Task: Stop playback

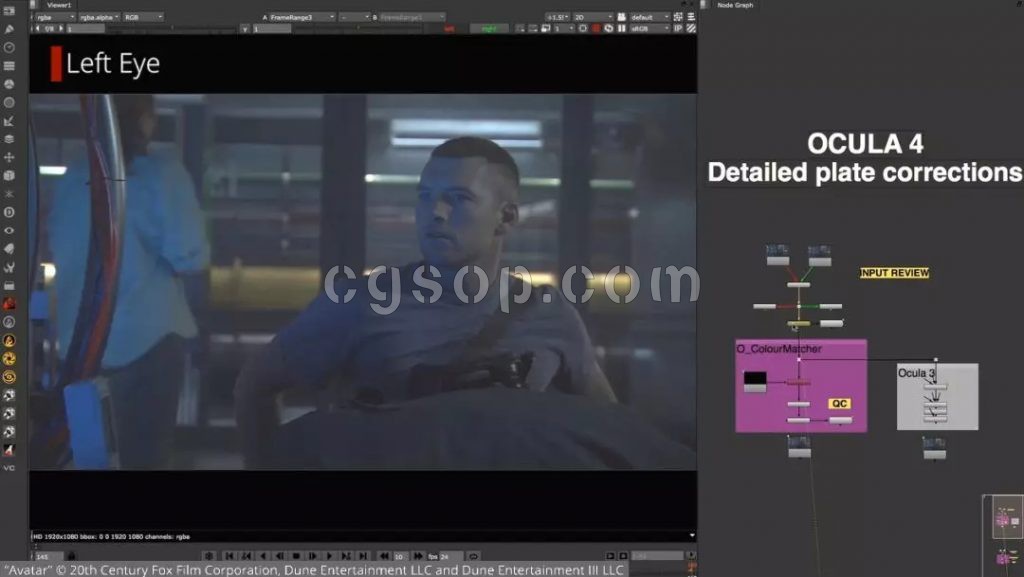Action: pos(296,556)
